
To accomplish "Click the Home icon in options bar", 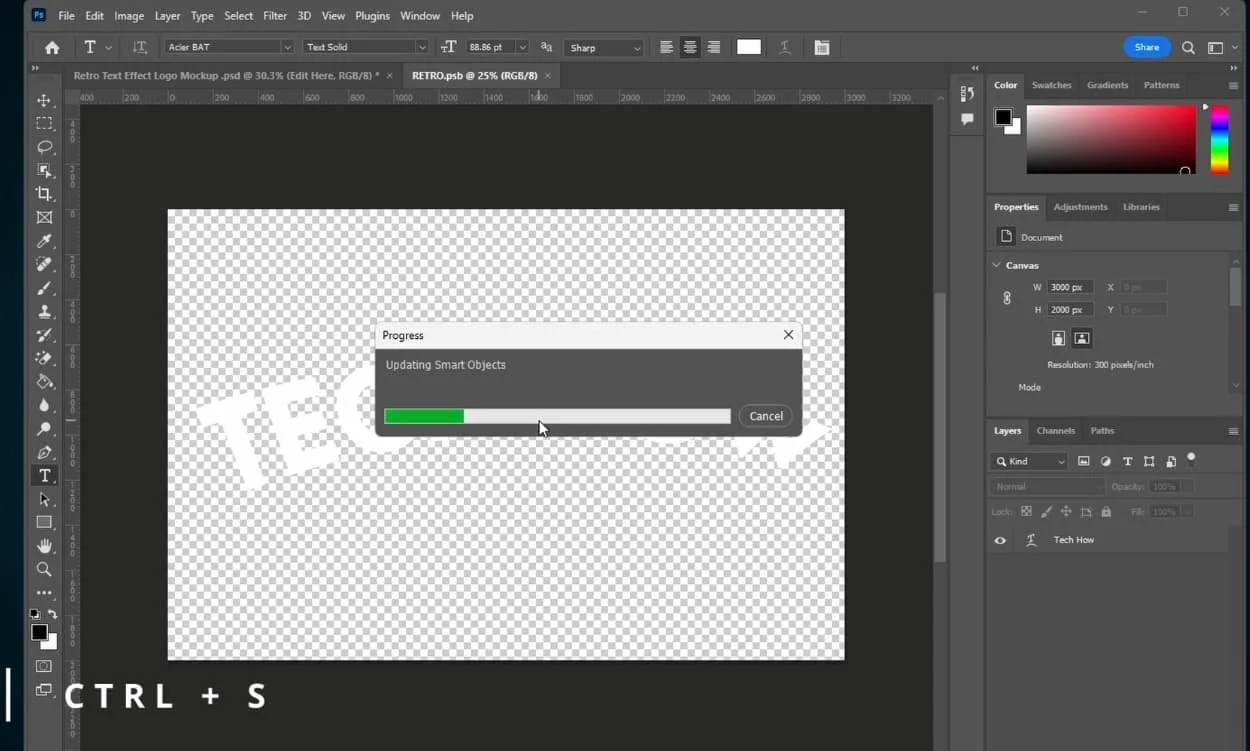I will pyautogui.click(x=52, y=47).
